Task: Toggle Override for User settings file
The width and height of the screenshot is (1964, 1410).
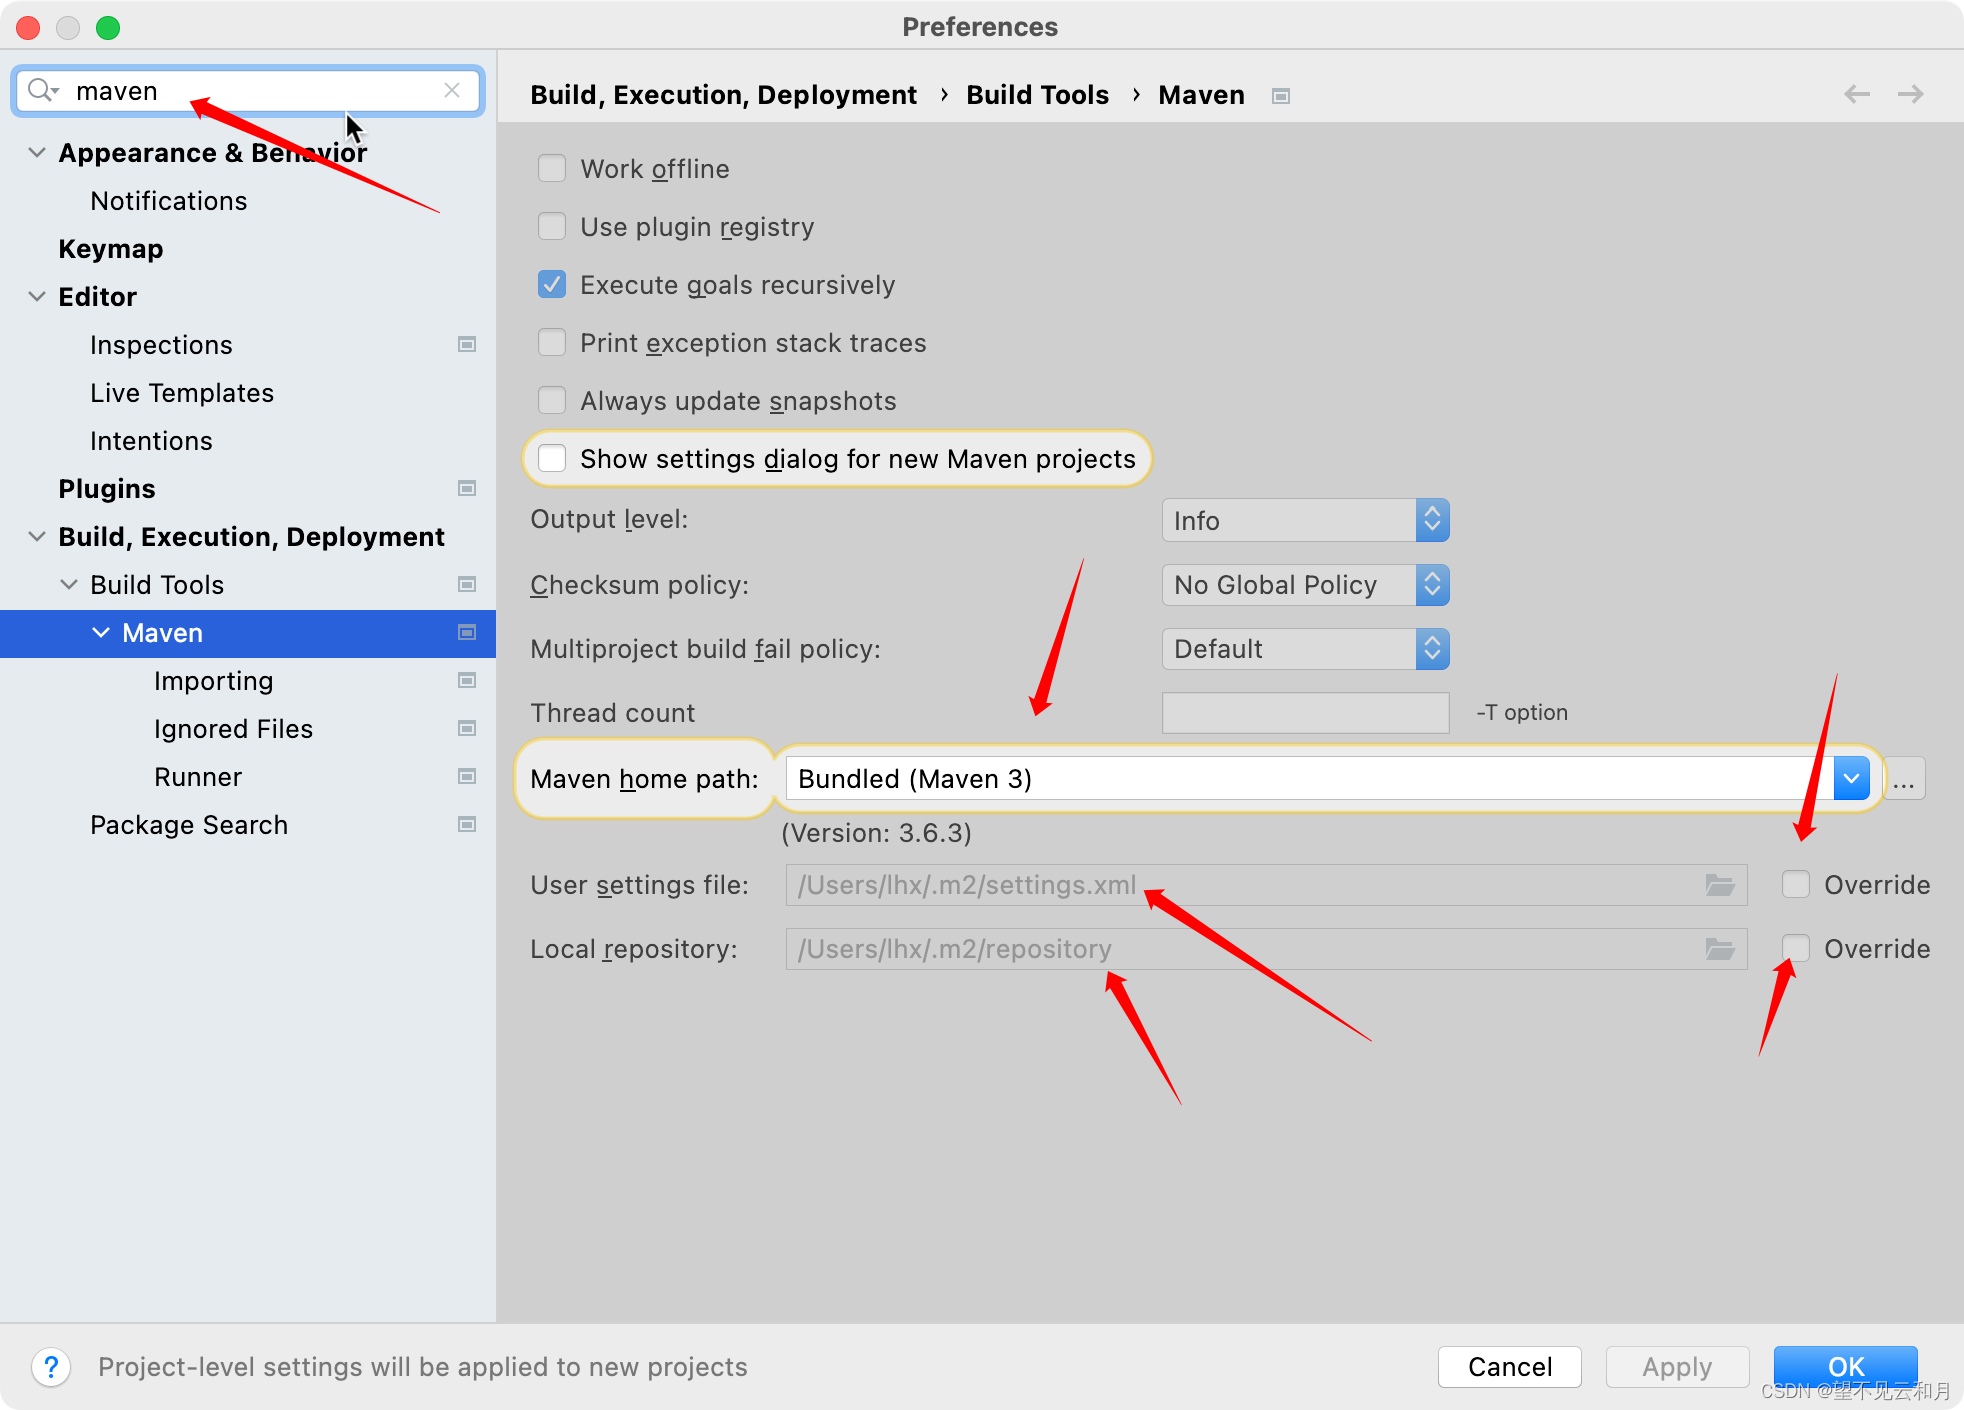Action: pyautogui.click(x=1795, y=886)
